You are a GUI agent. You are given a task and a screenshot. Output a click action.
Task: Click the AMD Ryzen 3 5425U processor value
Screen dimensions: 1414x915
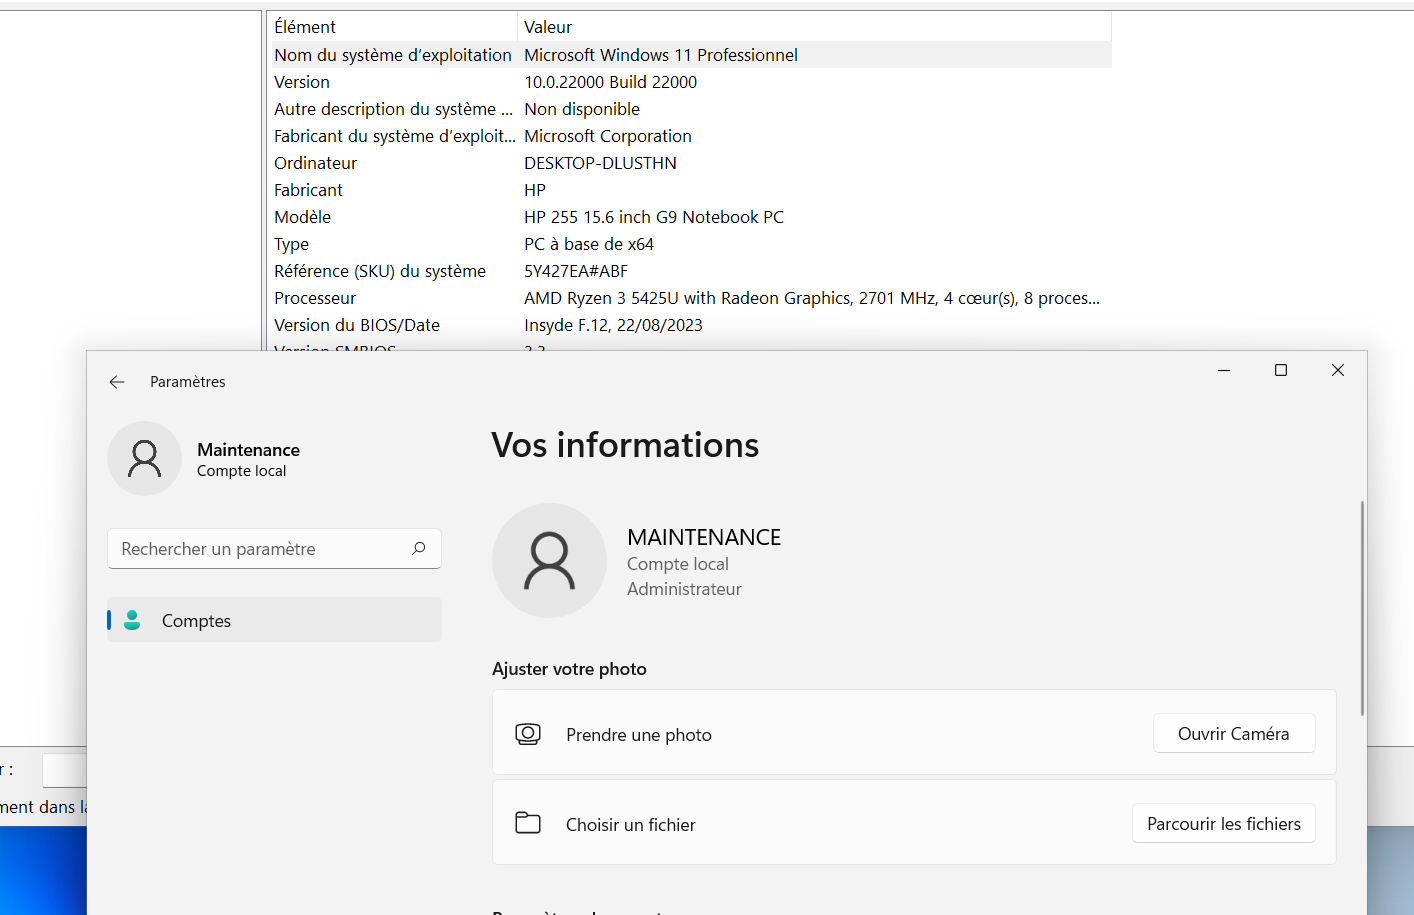tap(812, 298)
